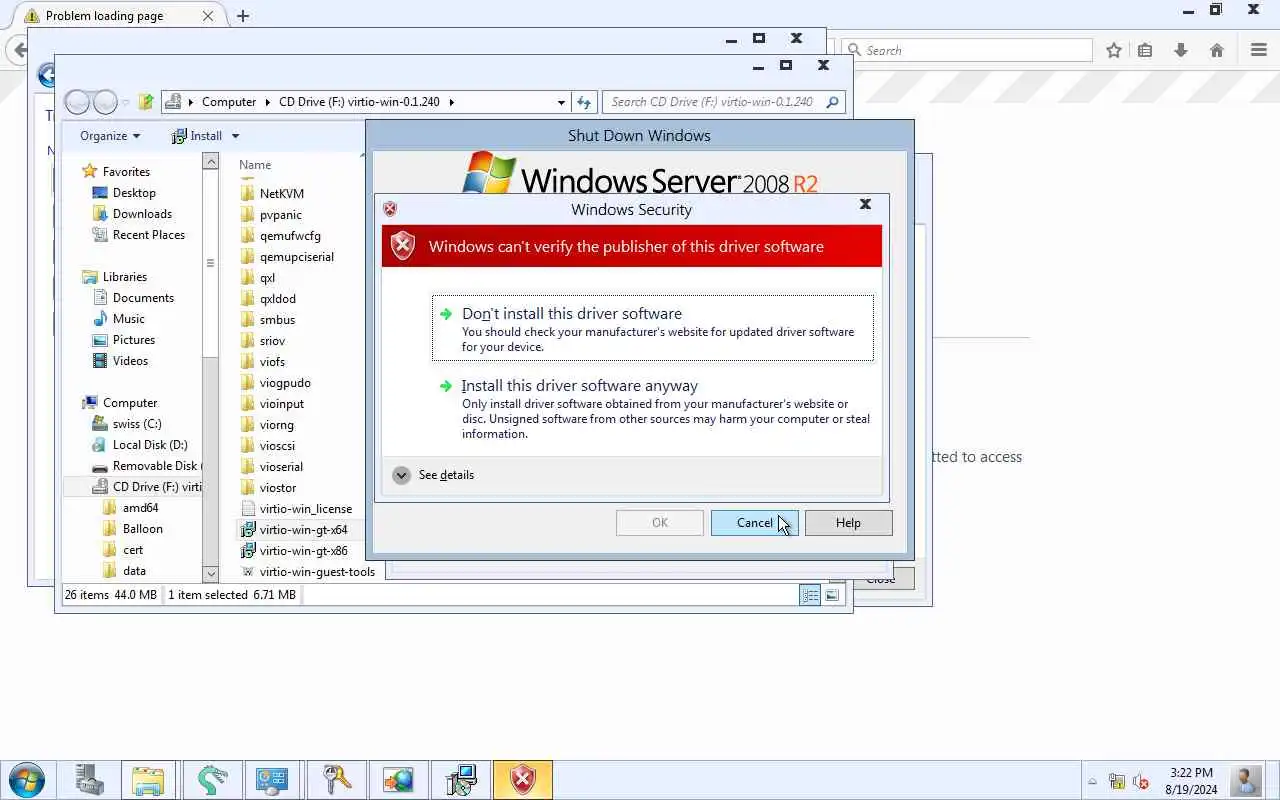Choose Install this driver software anyway

[652, 411]
